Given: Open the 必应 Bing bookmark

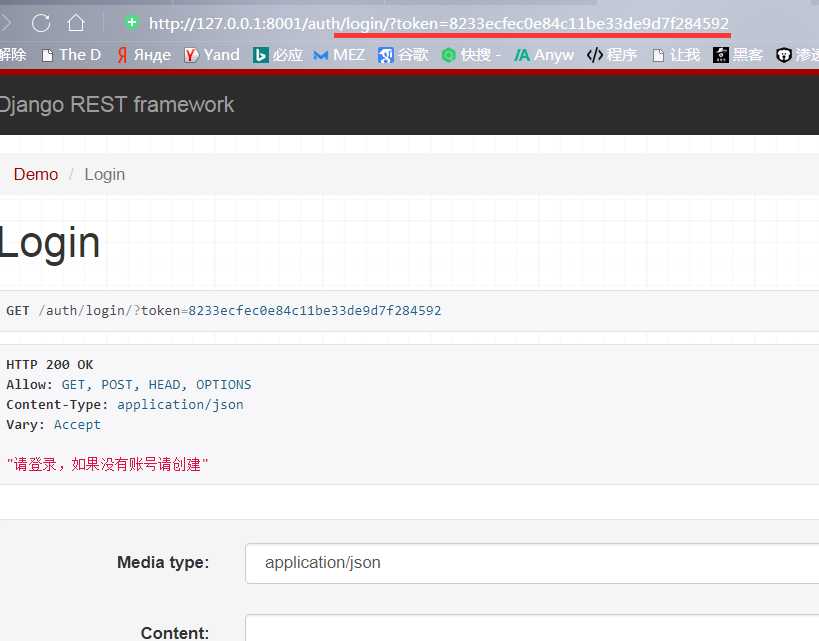Looking at the screenshot, I should pyautogui.click(x=277, y=55).
